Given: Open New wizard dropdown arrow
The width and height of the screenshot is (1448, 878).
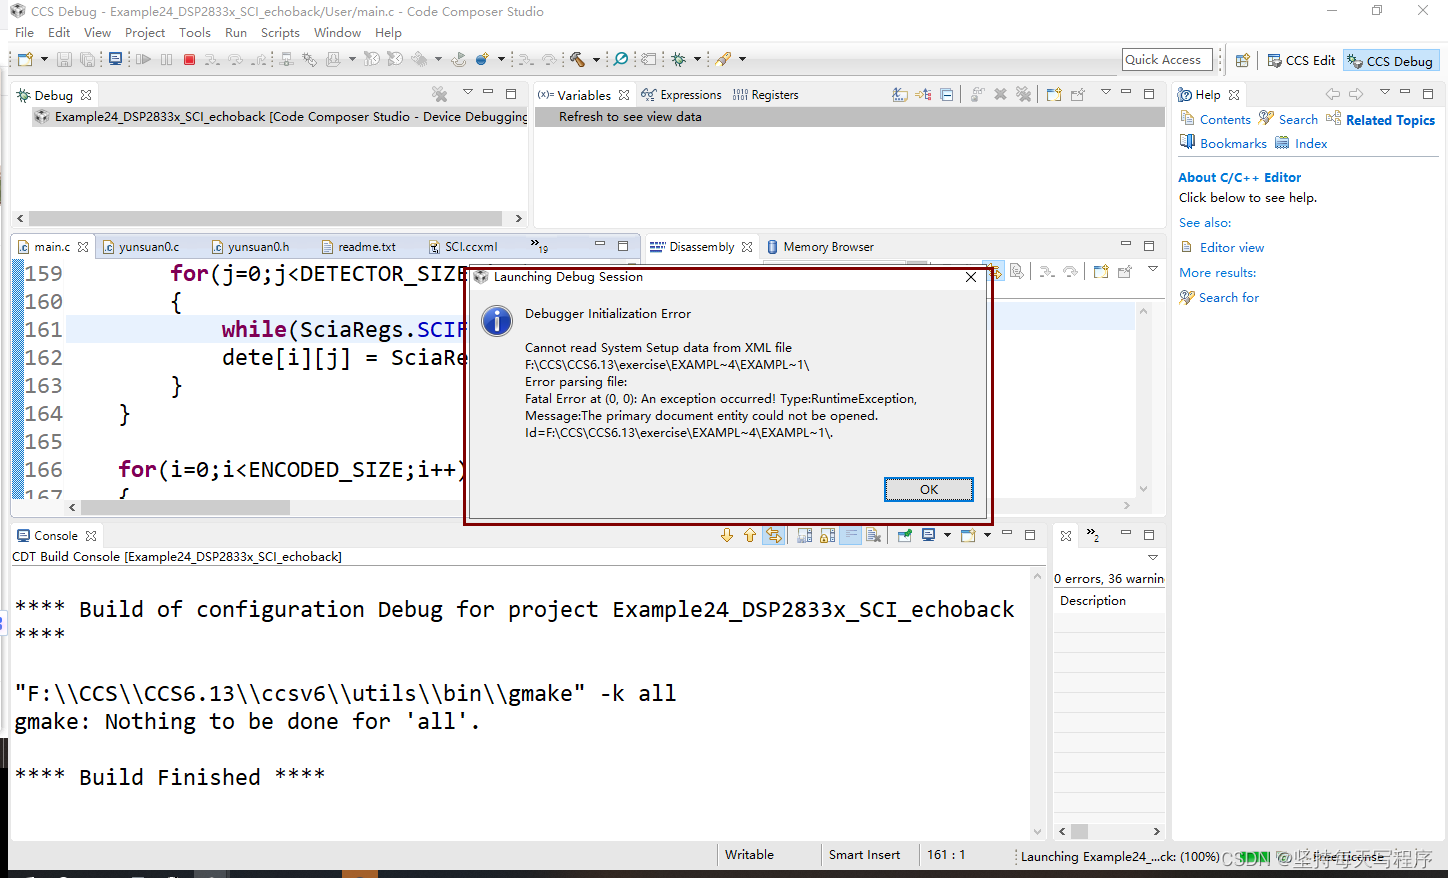Looking at the screenshot, I should [x=44, y=60].
